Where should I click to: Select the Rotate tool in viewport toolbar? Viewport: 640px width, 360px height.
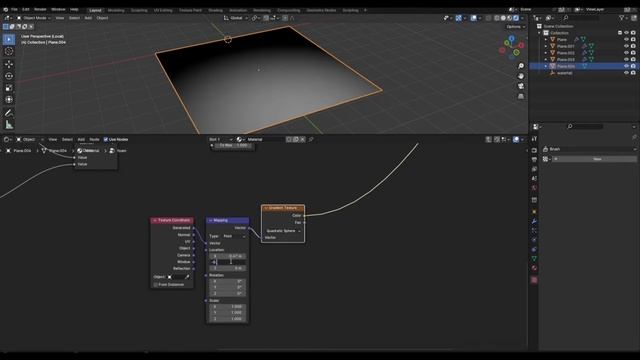[x=9, y=76]
